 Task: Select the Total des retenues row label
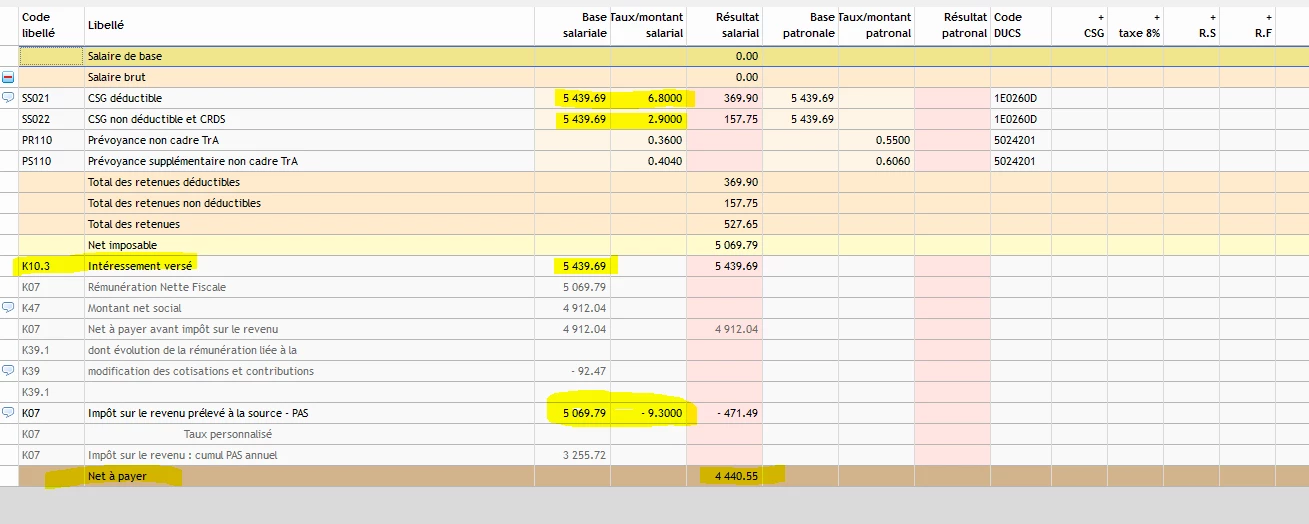tap(134, 224)
